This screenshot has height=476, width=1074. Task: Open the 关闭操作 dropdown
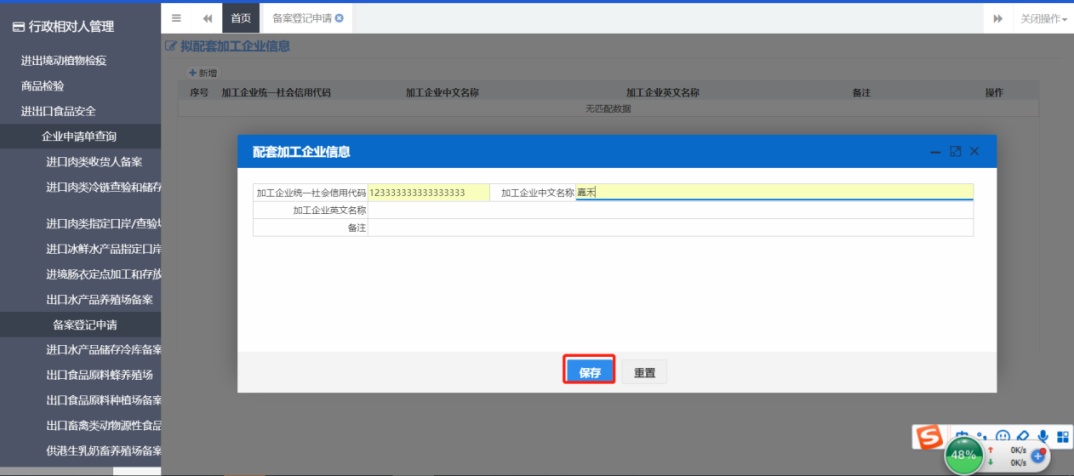1043,19
